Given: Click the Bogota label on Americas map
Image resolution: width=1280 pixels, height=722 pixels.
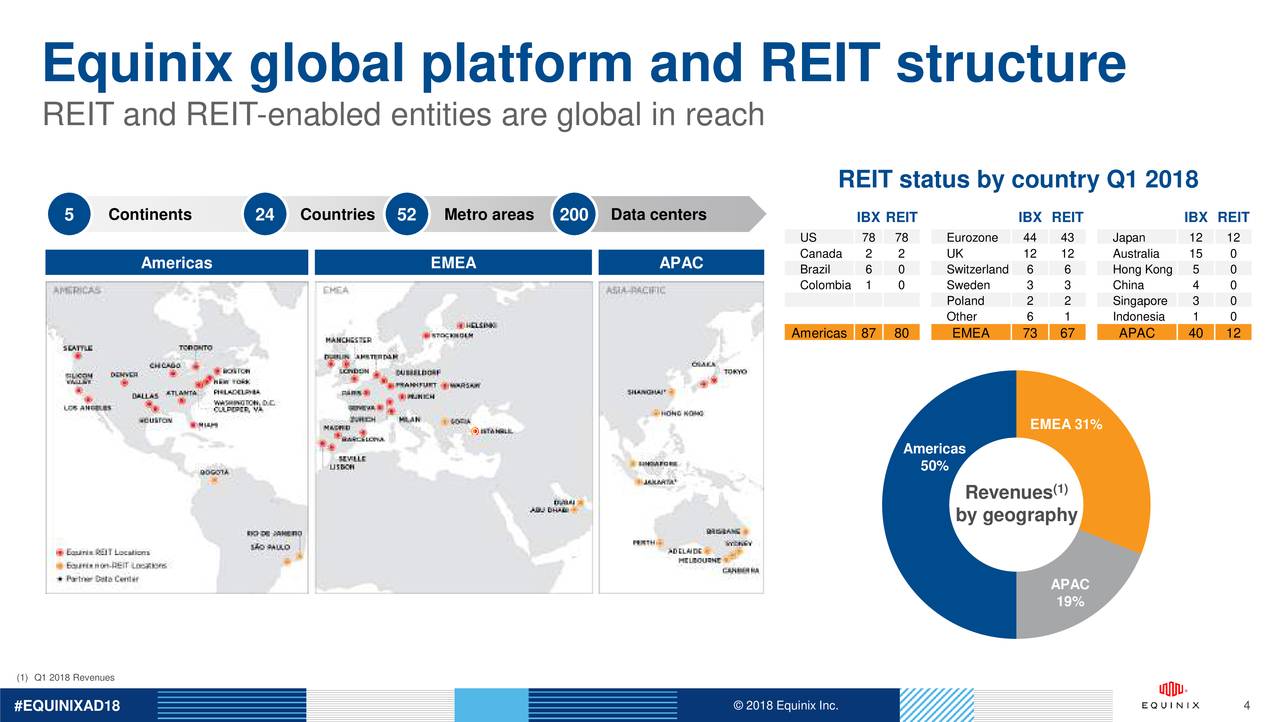Looking at the screenshot, I should pyautogui.click(x=215, y=471).
